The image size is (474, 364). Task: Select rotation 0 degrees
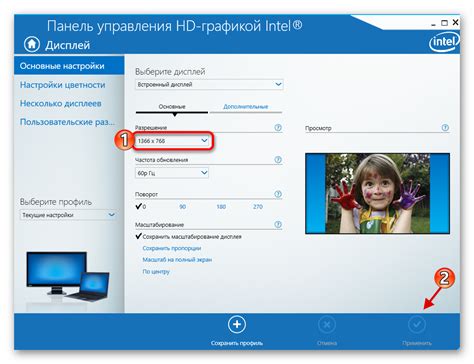pos(141,207)
